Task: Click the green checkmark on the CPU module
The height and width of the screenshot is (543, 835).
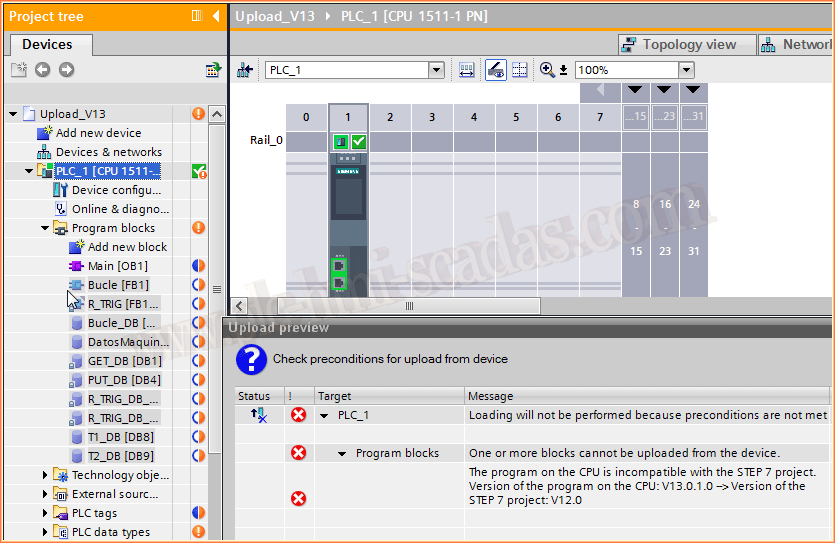Action: (358, 142)
